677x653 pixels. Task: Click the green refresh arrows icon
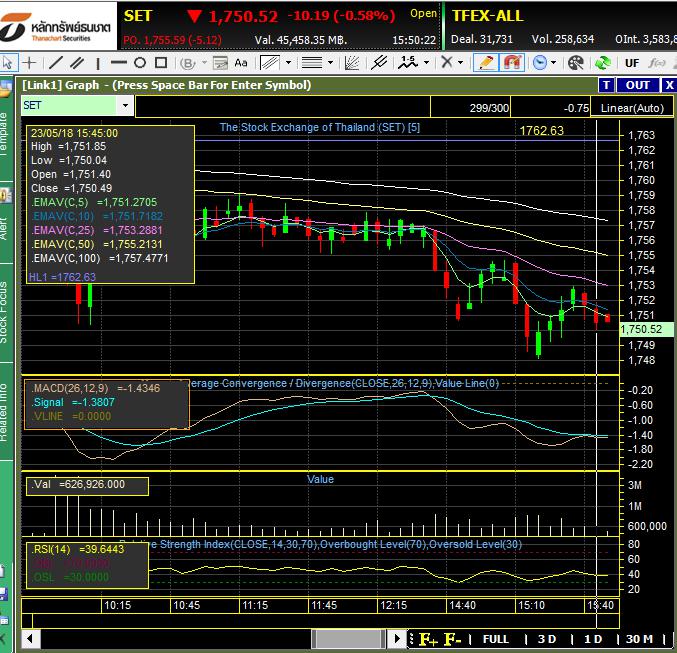(x=603, y=63)
